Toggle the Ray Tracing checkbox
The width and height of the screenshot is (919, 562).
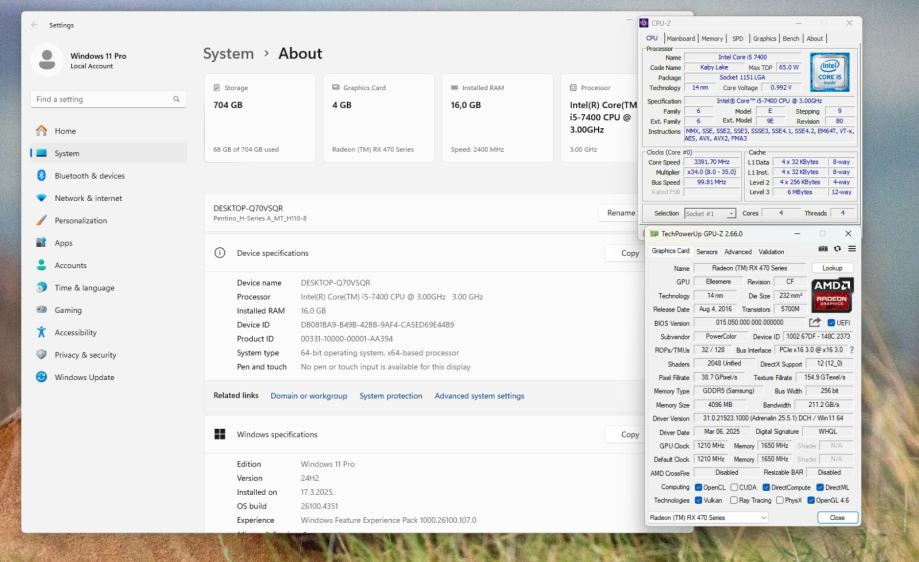click(736, 500)
